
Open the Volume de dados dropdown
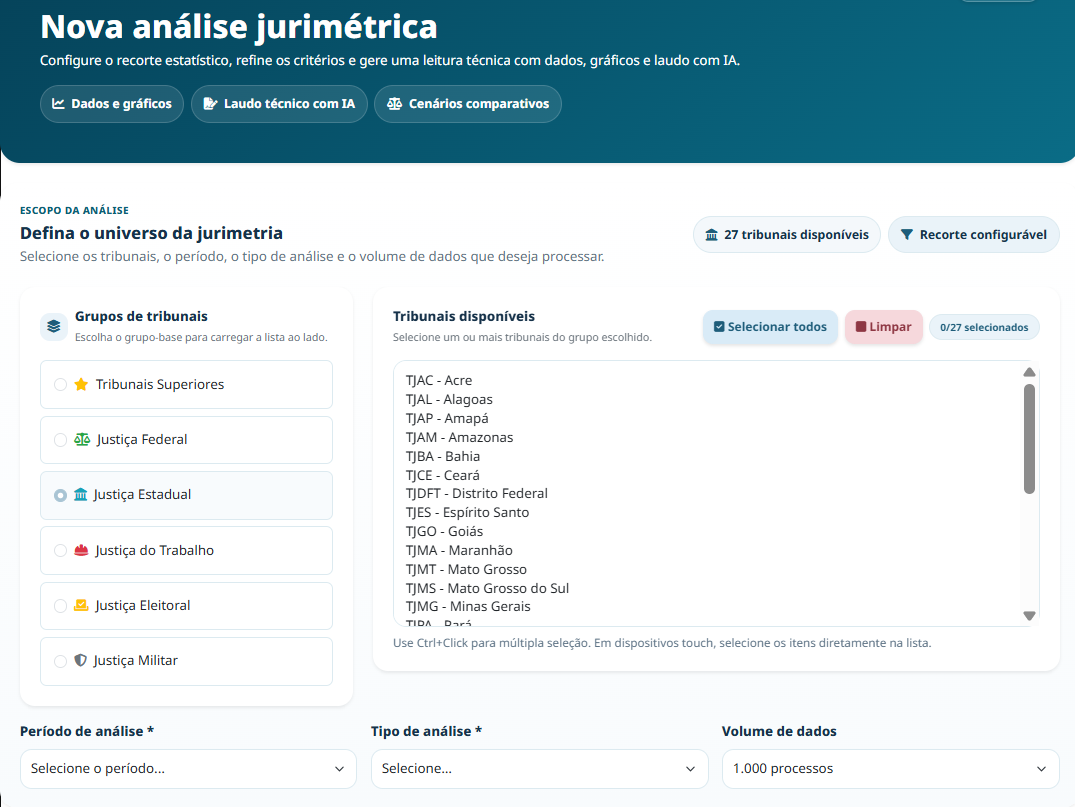[x=890, y=769]
